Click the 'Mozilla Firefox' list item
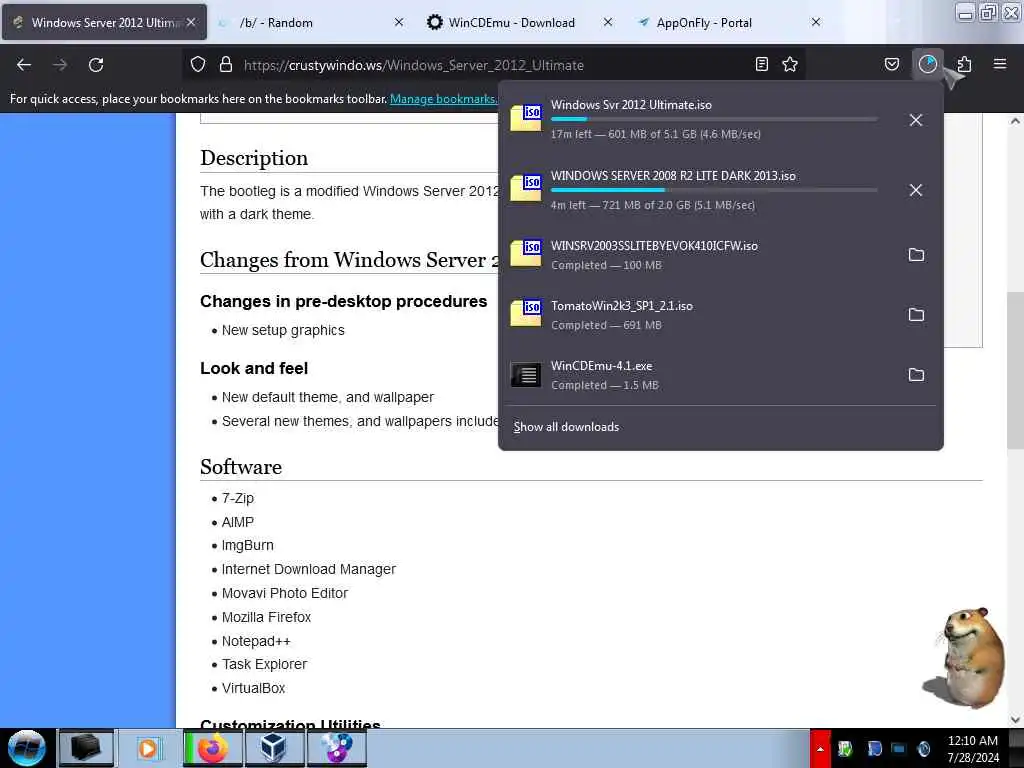This screenshot has height=768, width=1024. (266, 617)
